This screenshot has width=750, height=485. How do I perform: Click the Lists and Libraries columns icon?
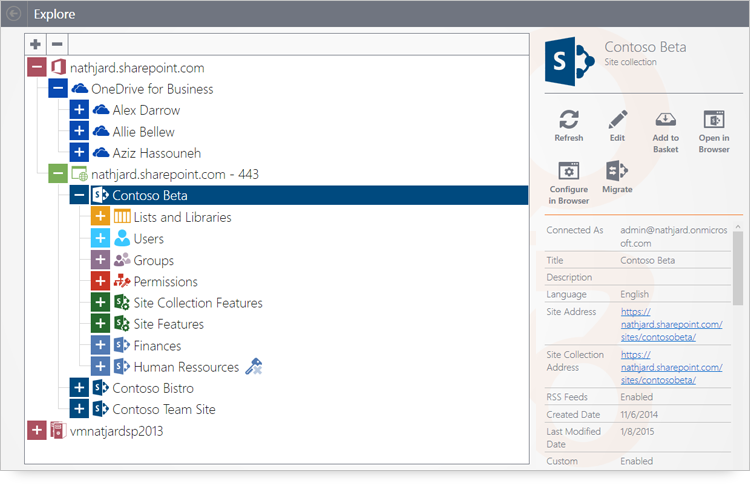[x=122, y=217]
